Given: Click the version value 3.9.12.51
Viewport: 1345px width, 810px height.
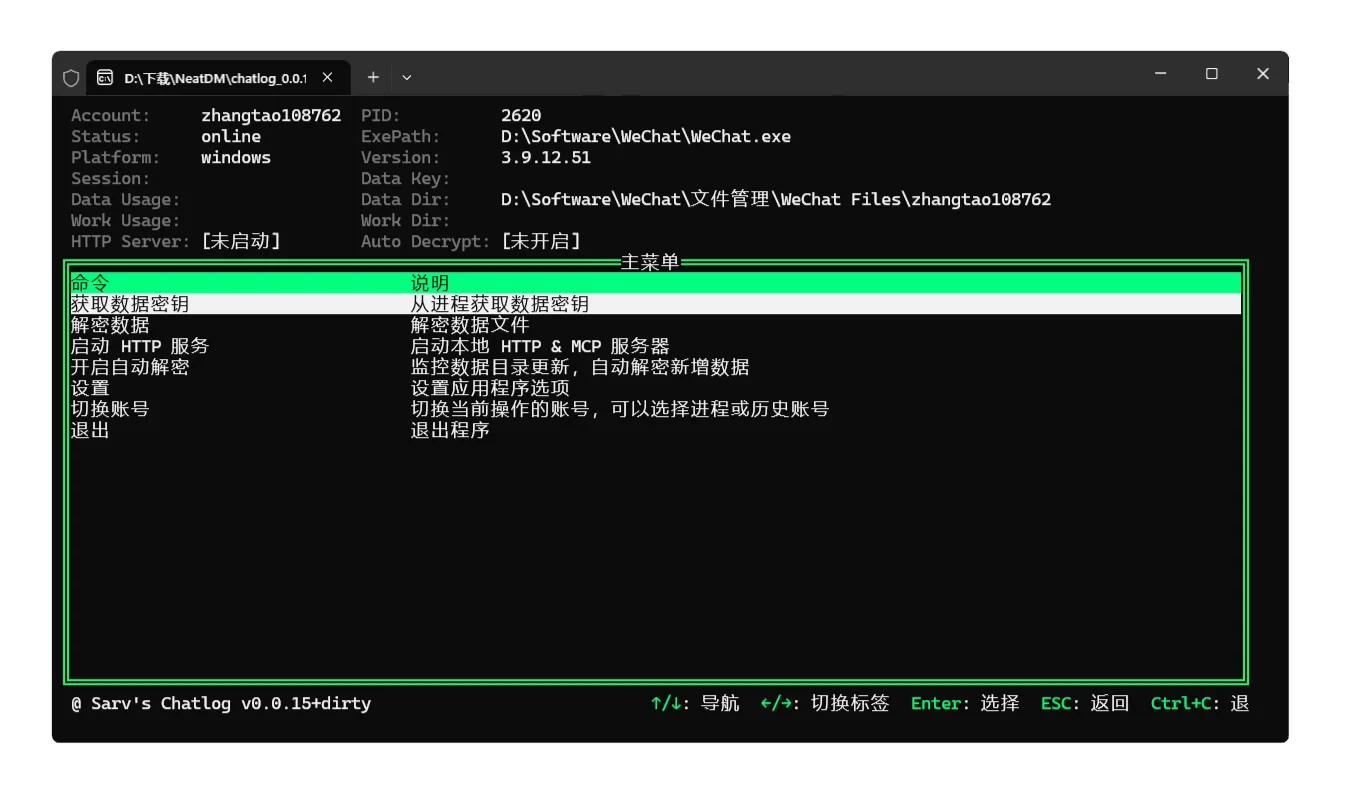Looking at the screenshot, I should 546,157.
